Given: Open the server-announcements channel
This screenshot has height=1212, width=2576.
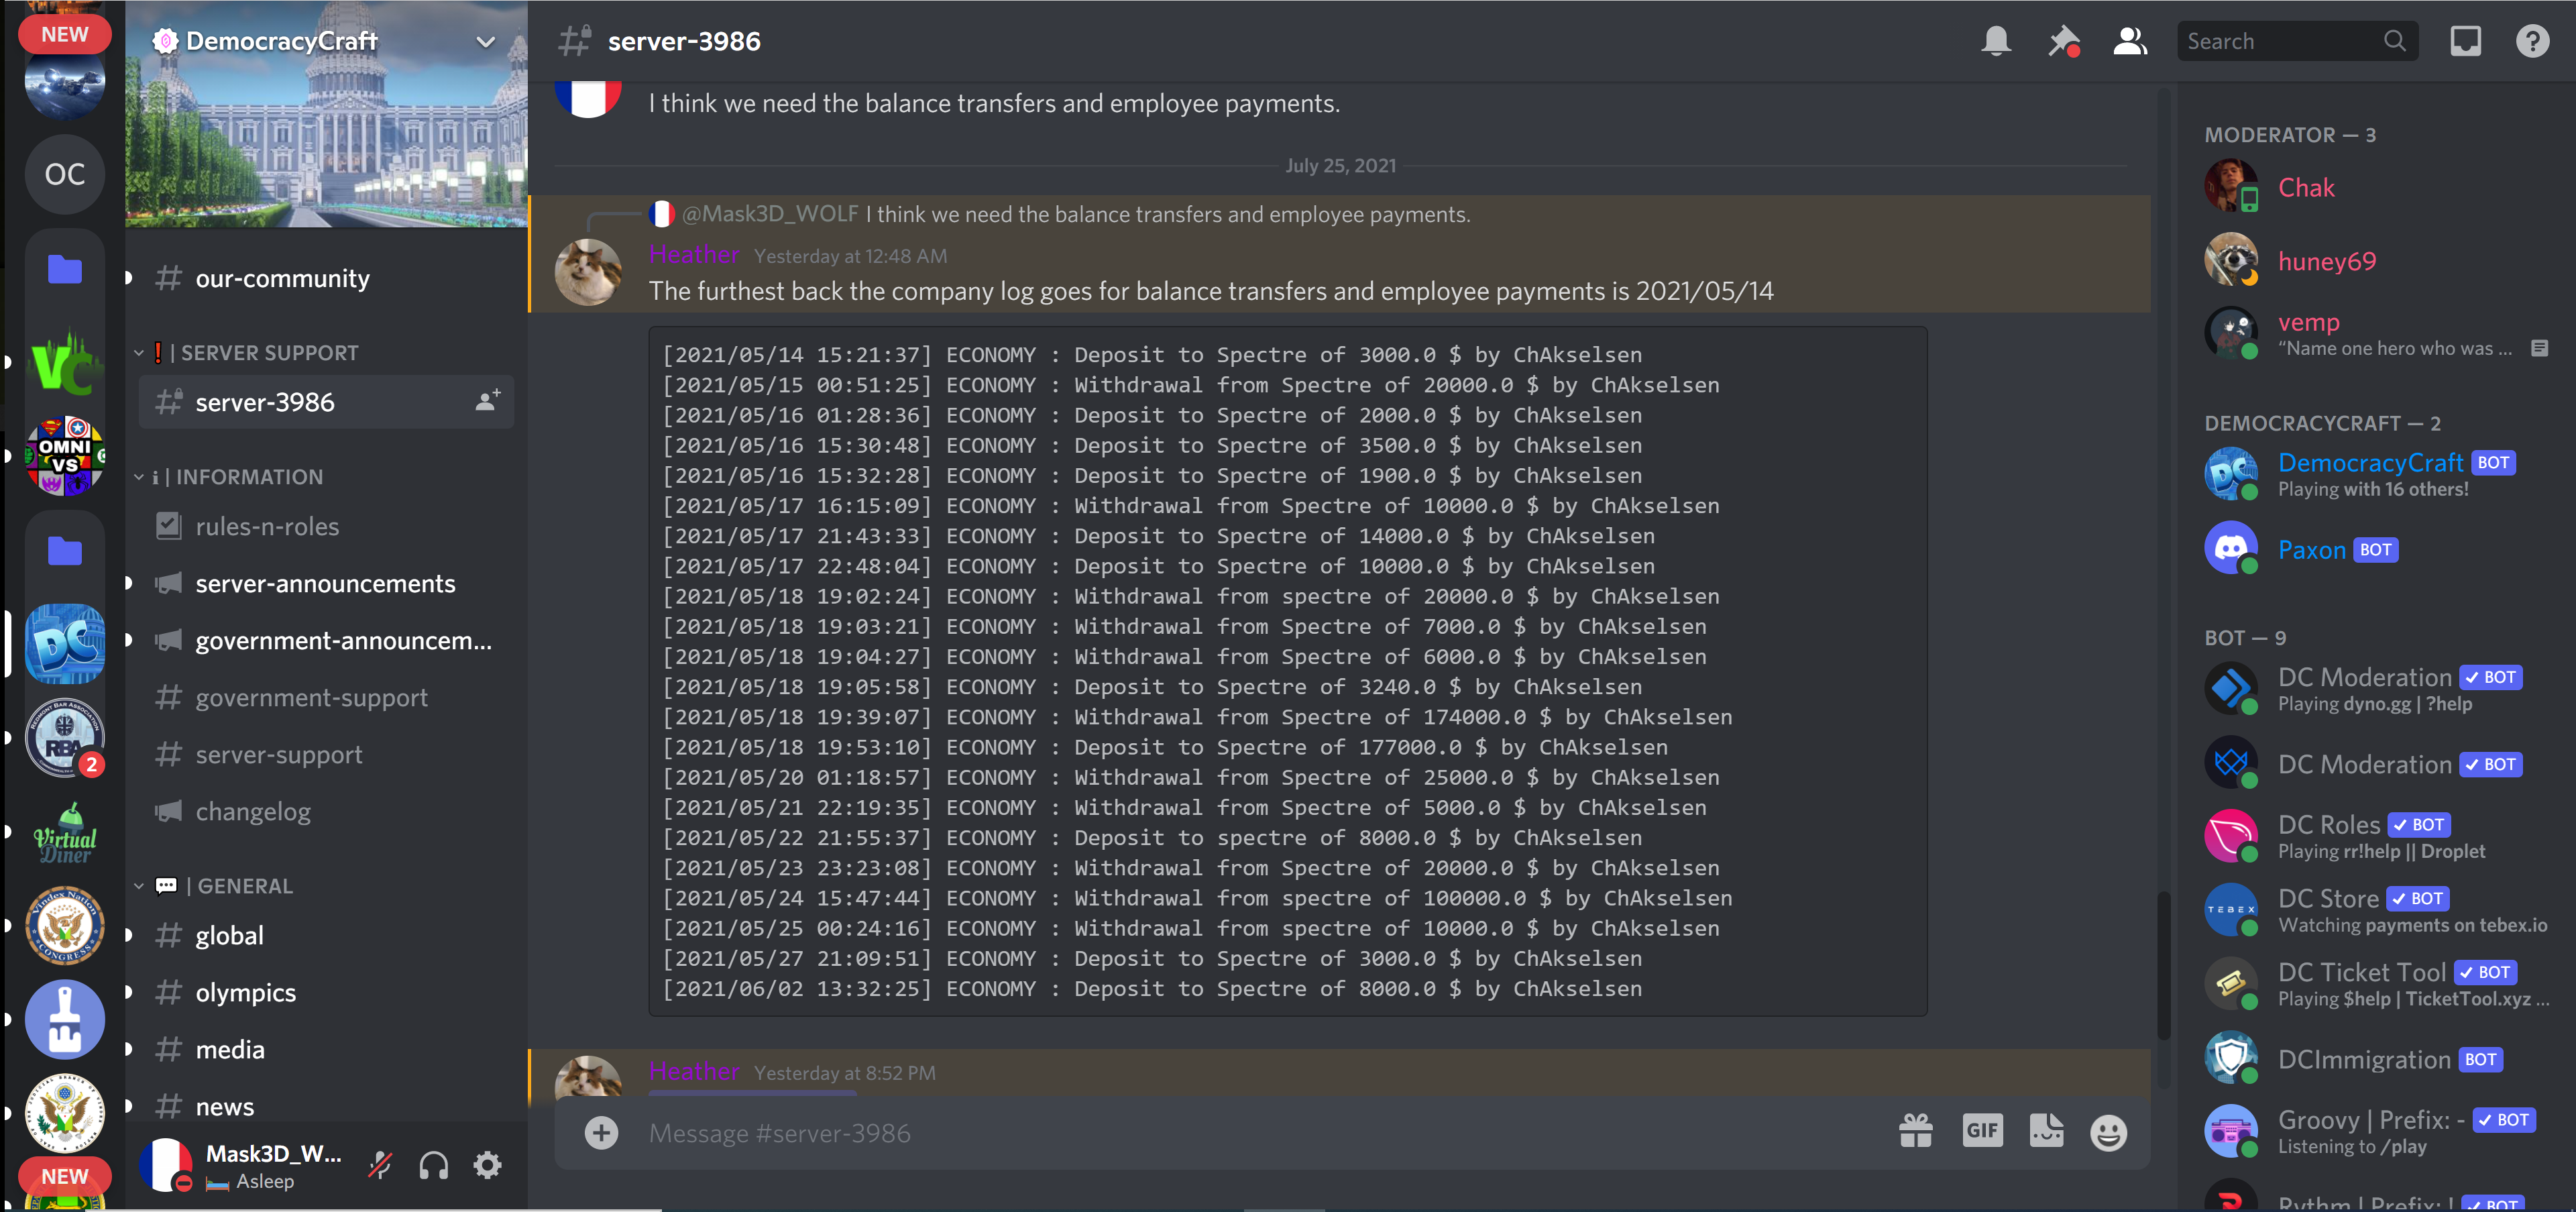Looking at the screenshot, I should click(326, 583).
